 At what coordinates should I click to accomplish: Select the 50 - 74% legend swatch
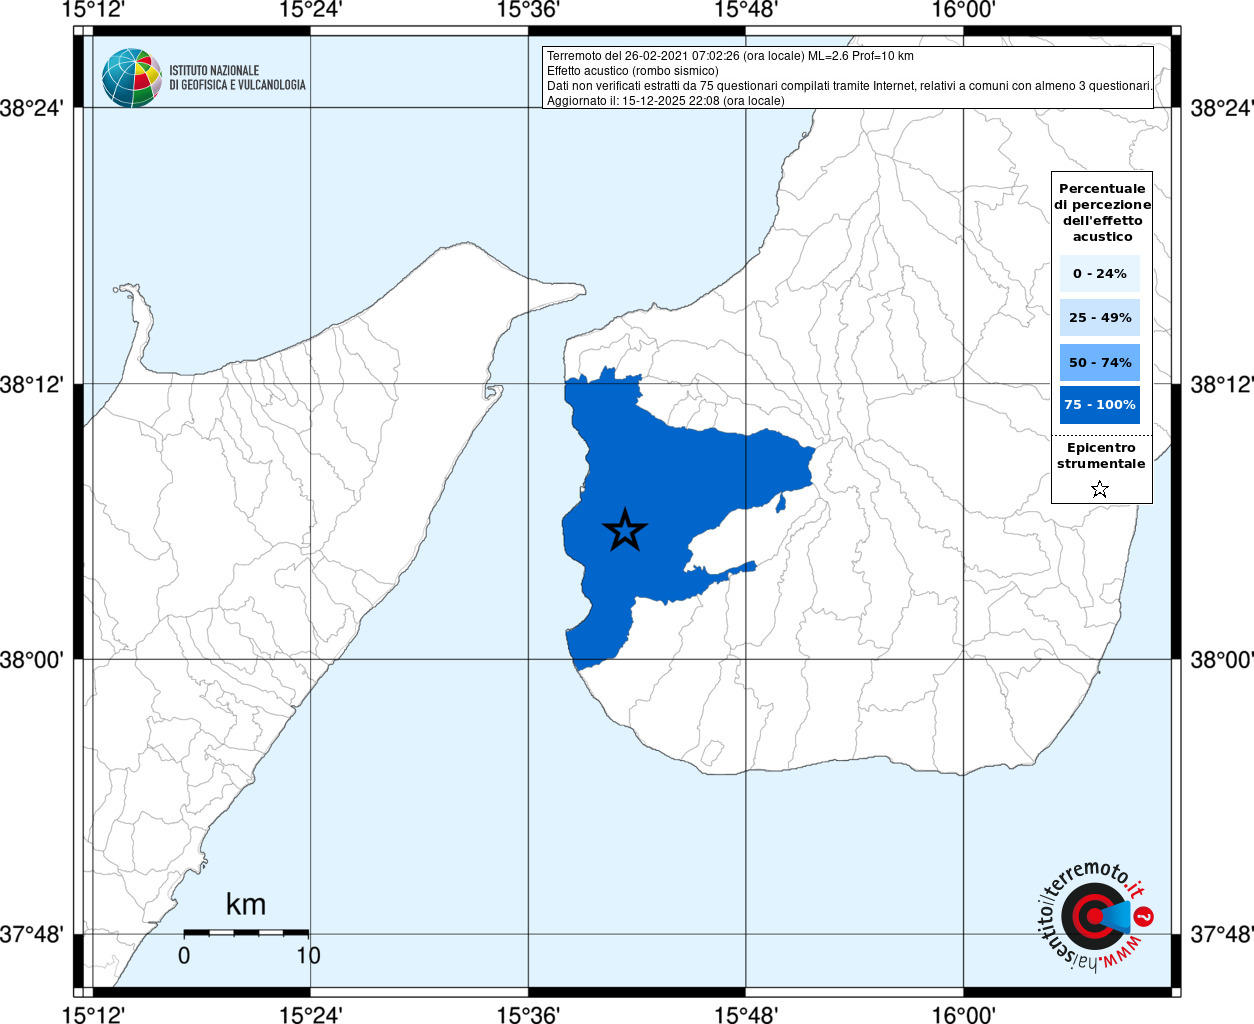click(x=1100, y=362)
